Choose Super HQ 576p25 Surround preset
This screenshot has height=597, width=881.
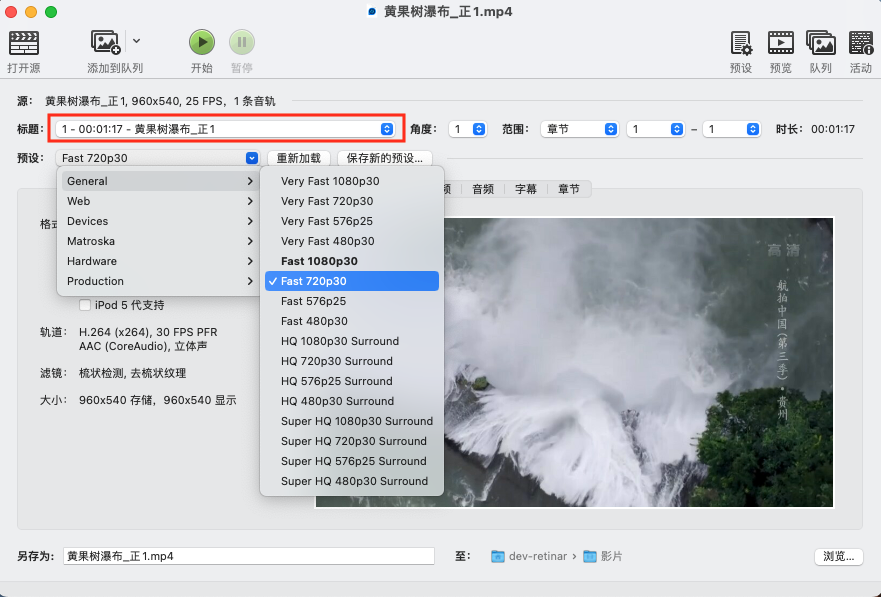point(352,461)
